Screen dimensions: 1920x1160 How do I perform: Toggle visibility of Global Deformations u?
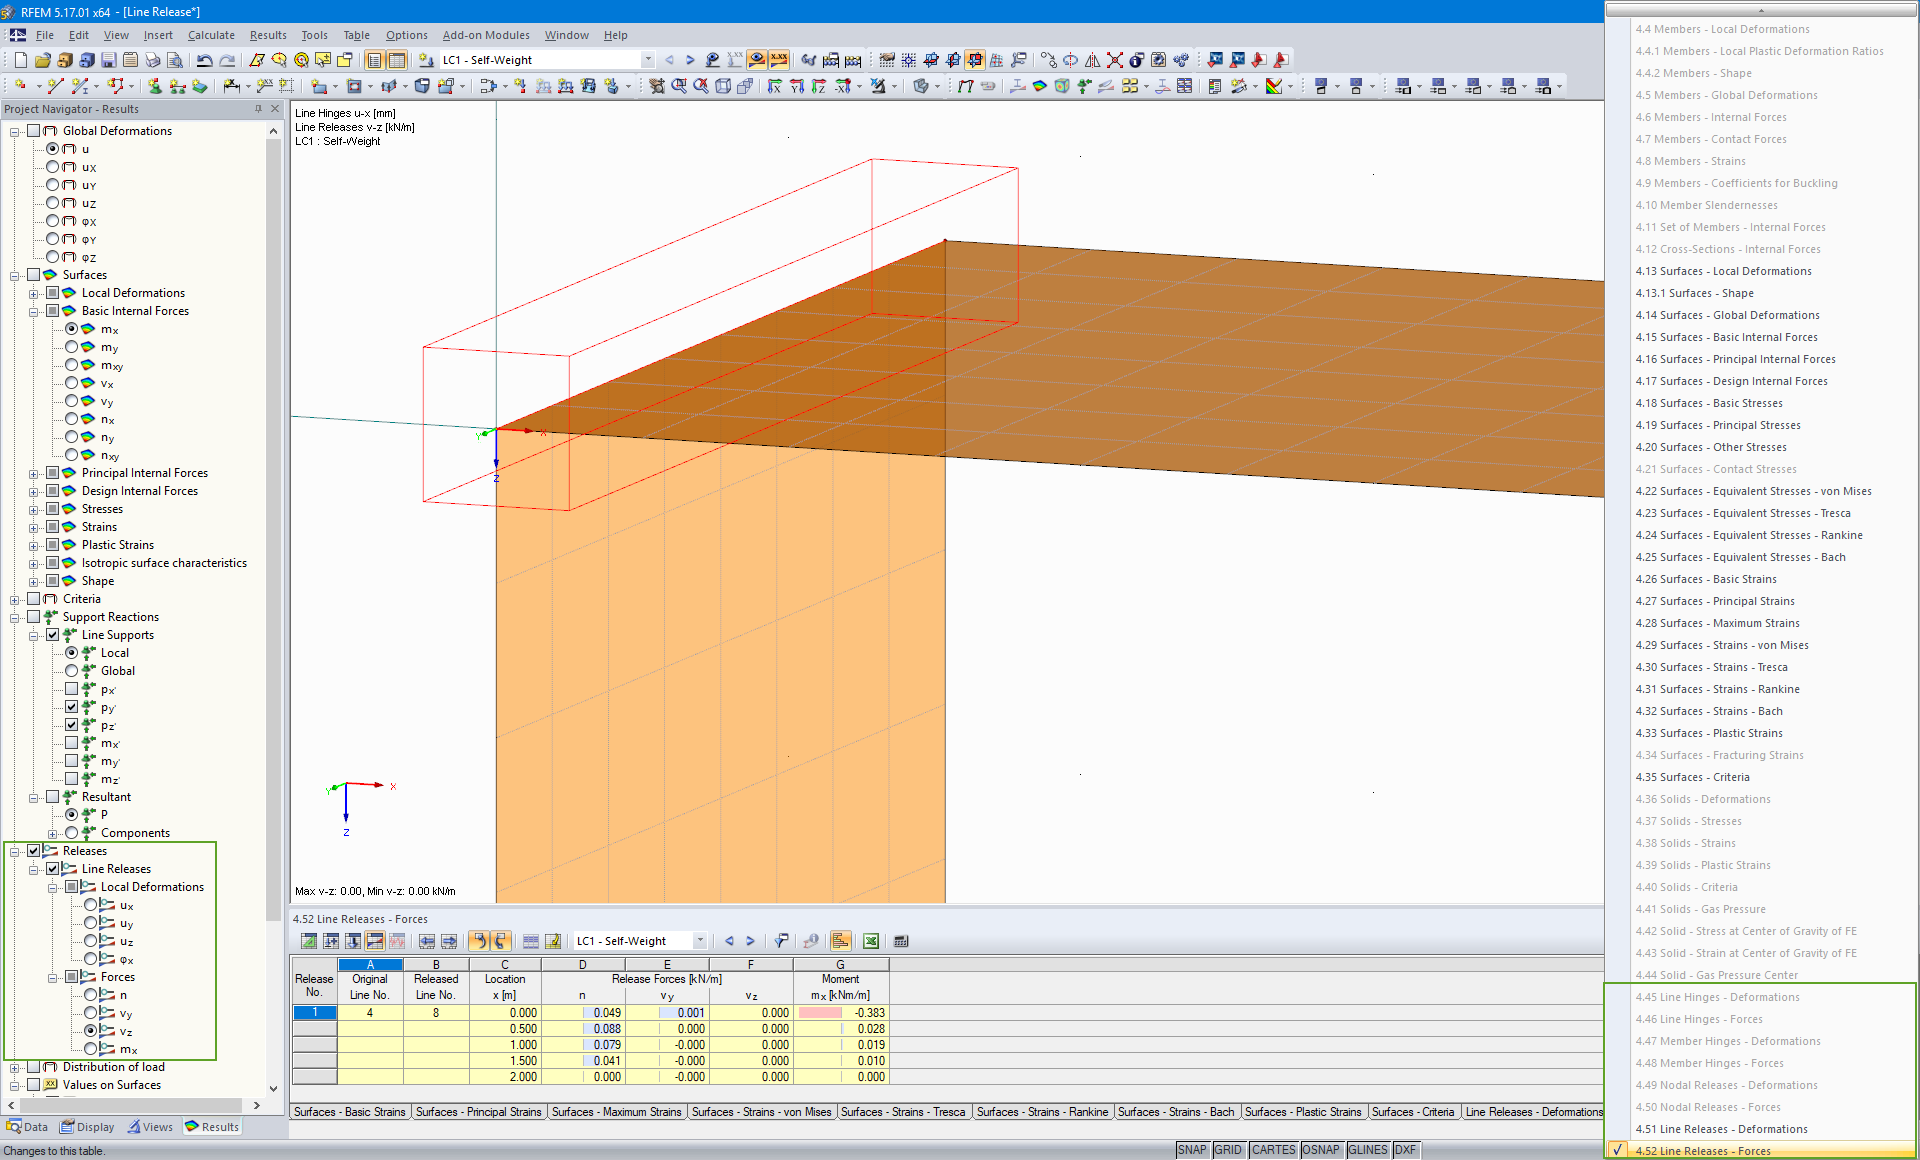point(51,148)
